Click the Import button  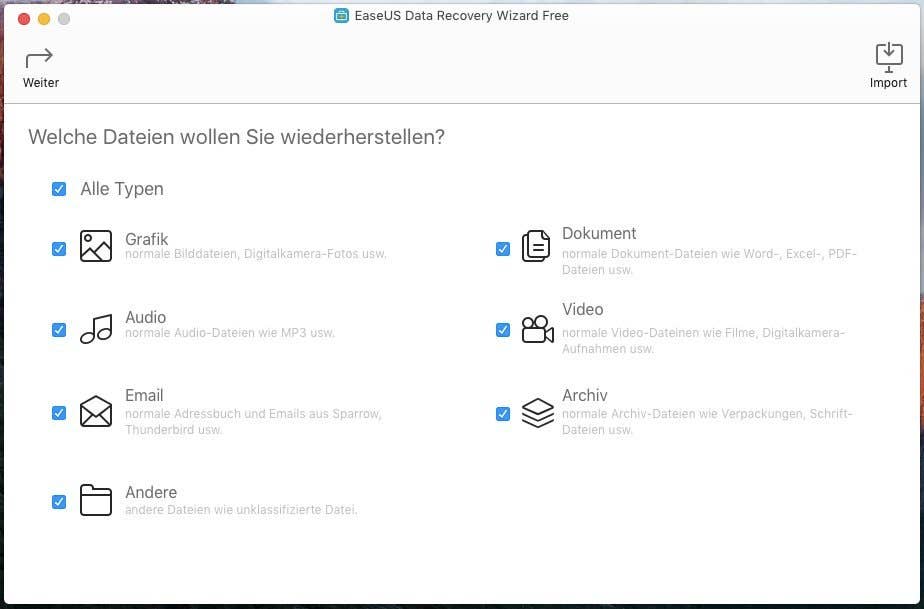[888, 66]
